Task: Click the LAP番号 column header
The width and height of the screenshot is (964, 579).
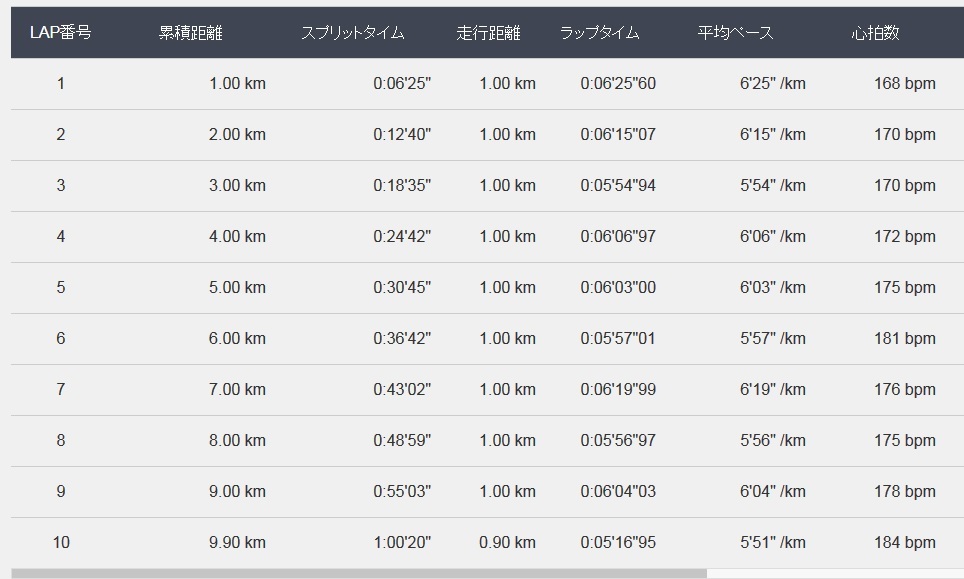Action: click(x=60, y=32)
